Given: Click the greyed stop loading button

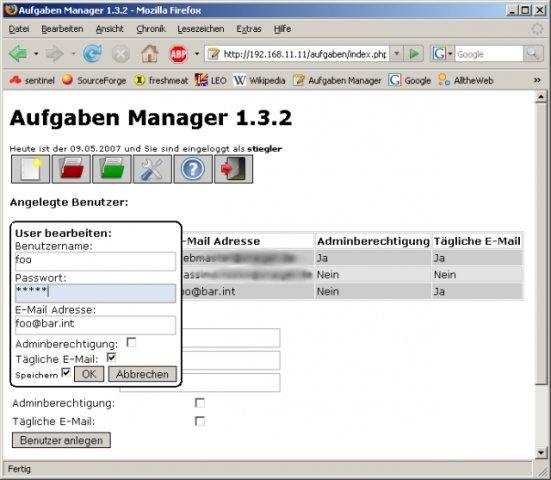Looking at the screenshot, I should (121, 54).
